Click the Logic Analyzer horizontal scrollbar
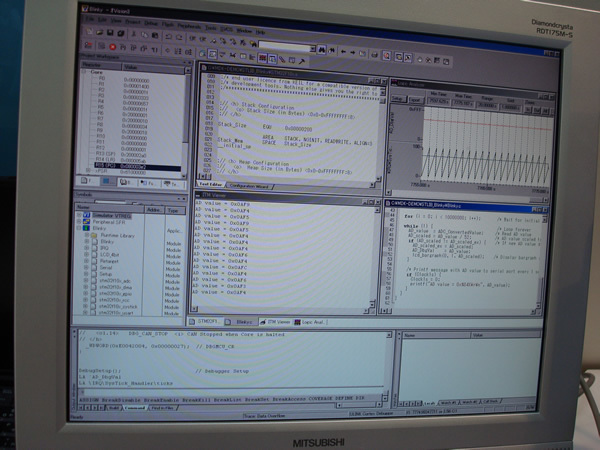Screen dimensions: 600x450 click(x=468, y=196)
